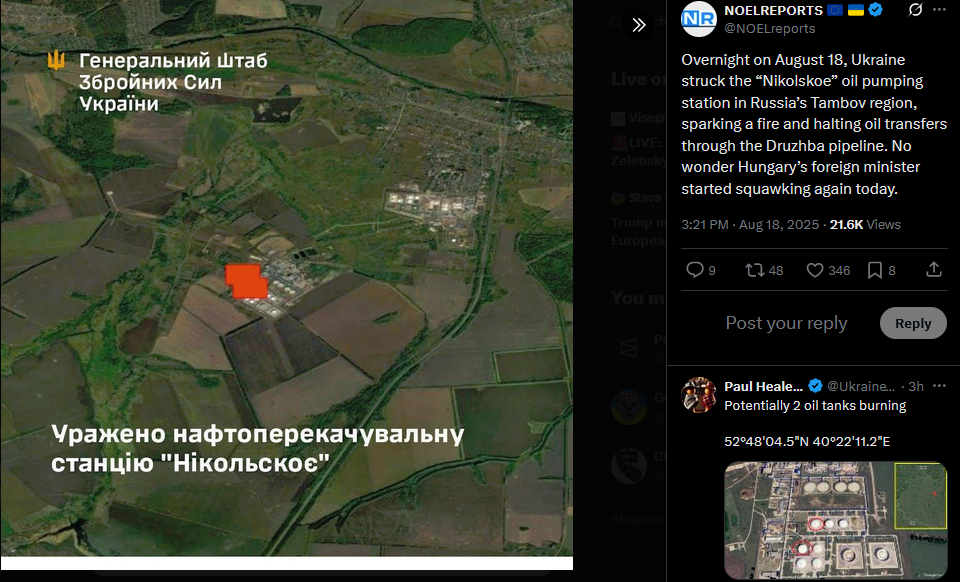Bookmark the post with 8 bookmarks
This screenshot has height=582, width=960.
(875, 270)
